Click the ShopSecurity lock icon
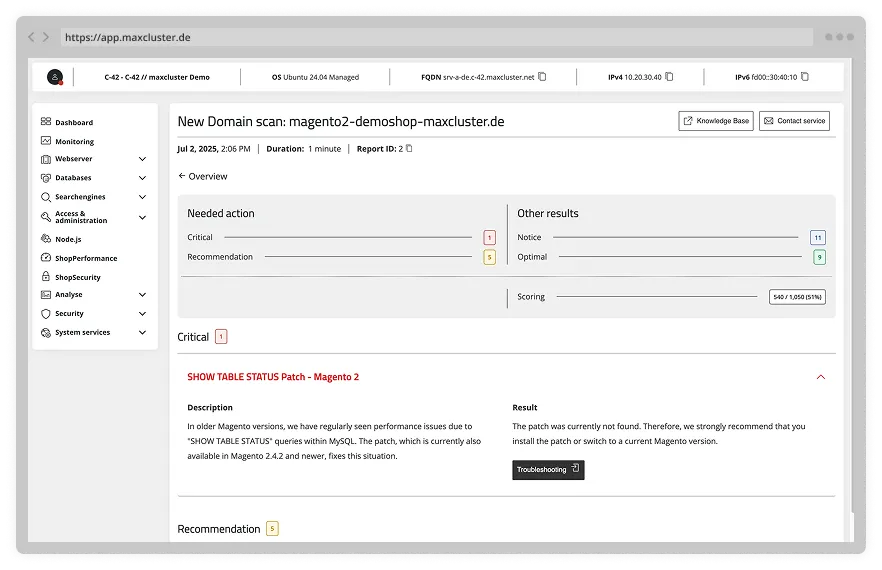 click(x=46, y=276)
